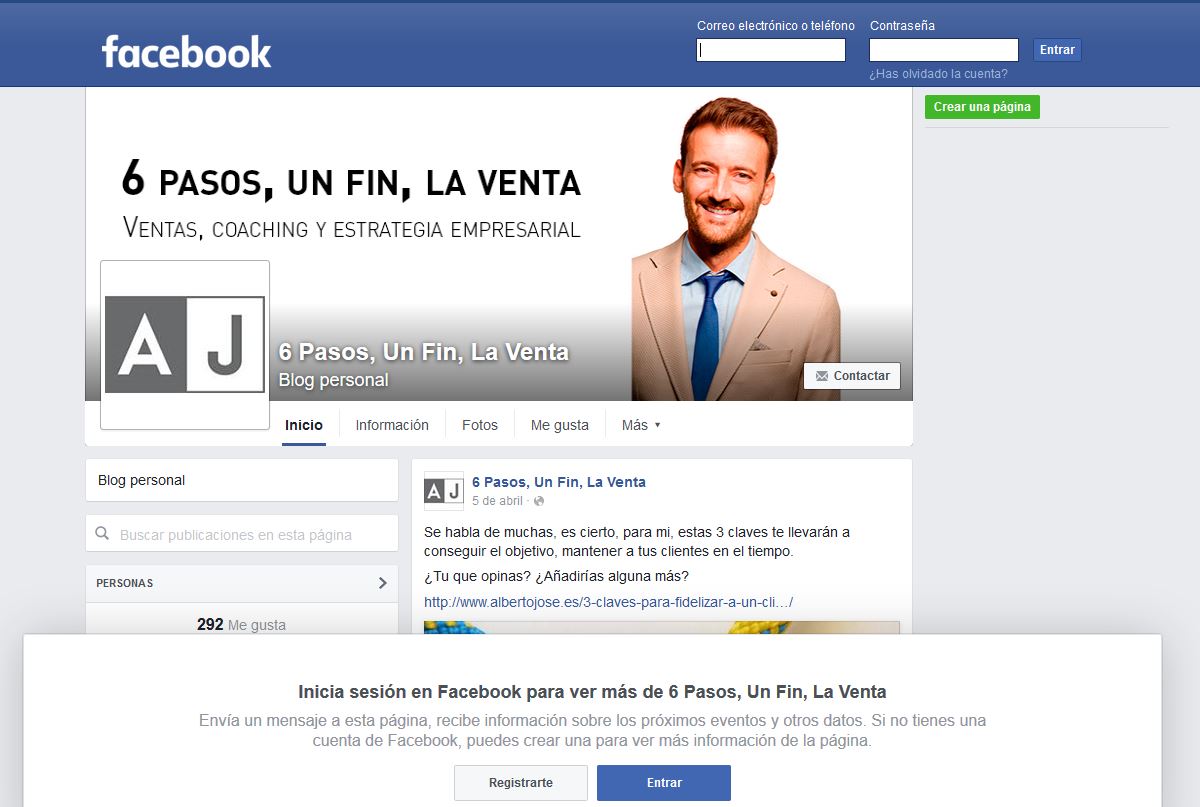Click the post preview image
1200x807 pixels.
(x=662, y=627)
